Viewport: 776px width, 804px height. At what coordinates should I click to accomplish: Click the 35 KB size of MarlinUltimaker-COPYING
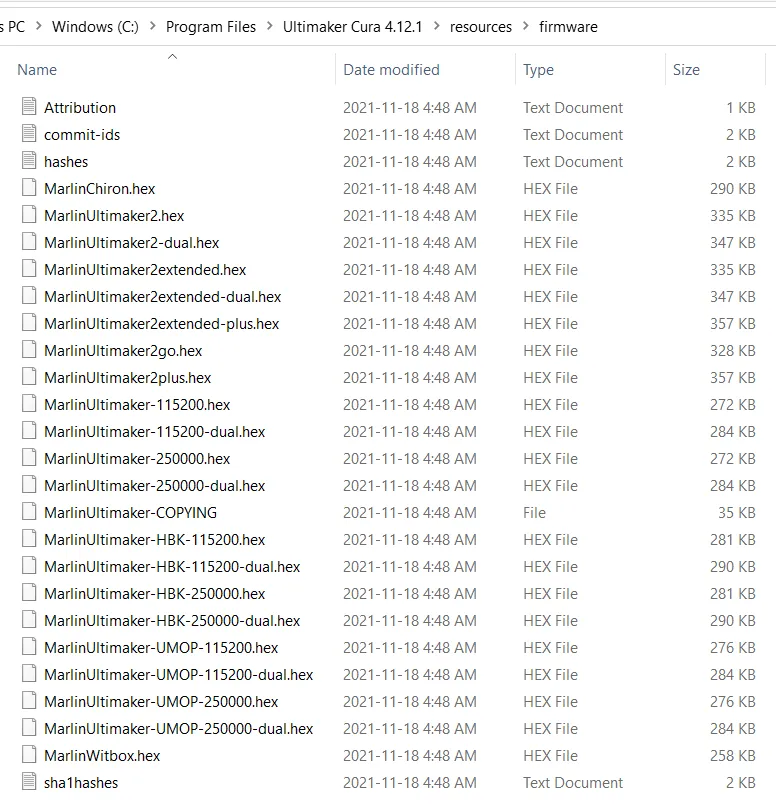pos(737,513)
